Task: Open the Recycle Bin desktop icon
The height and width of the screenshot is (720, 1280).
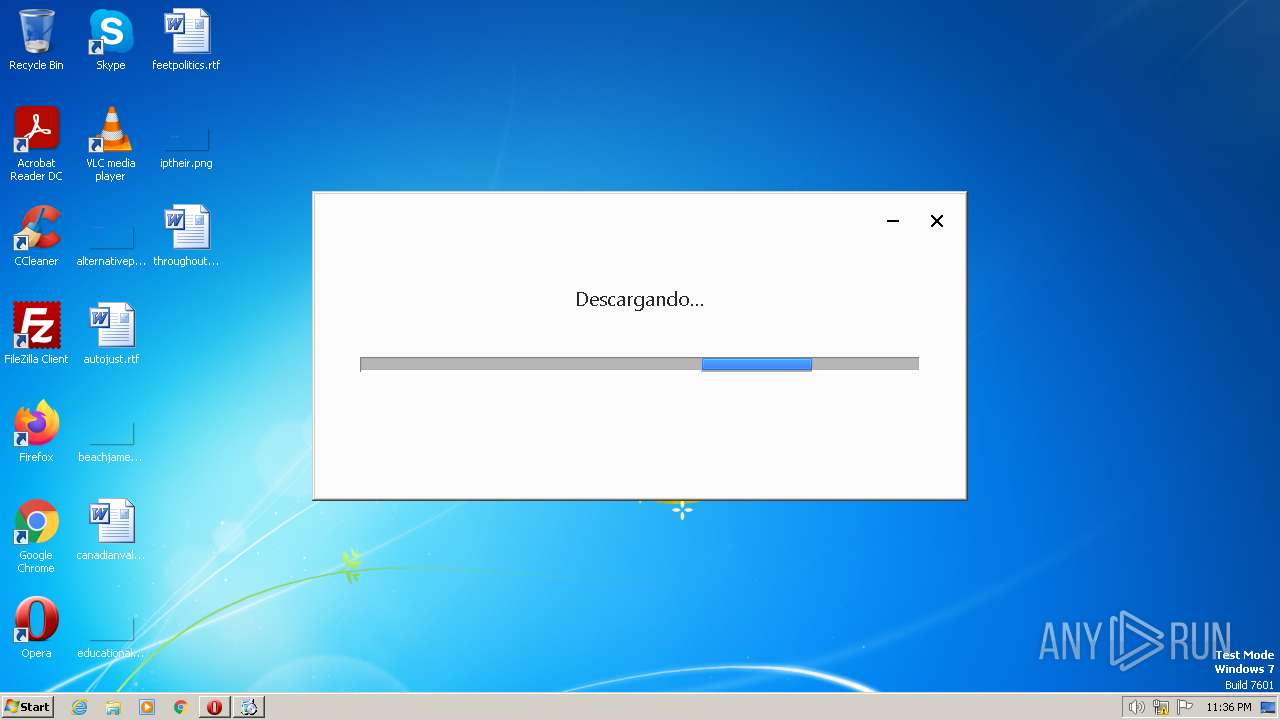Action: pos(36,40)
